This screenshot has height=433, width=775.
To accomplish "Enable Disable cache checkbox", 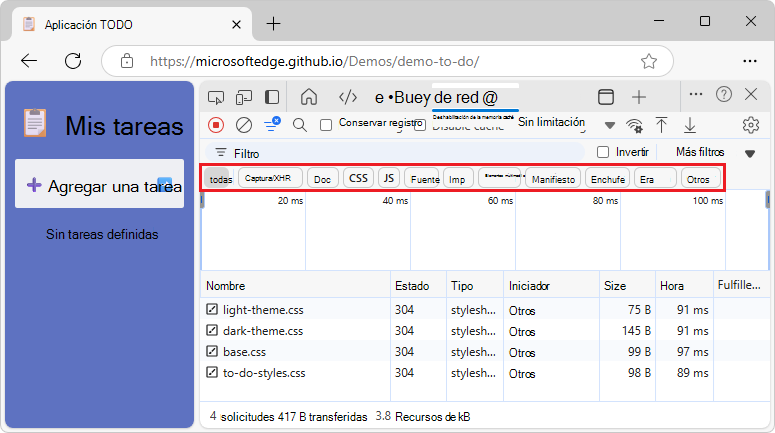I will point(420,125).
